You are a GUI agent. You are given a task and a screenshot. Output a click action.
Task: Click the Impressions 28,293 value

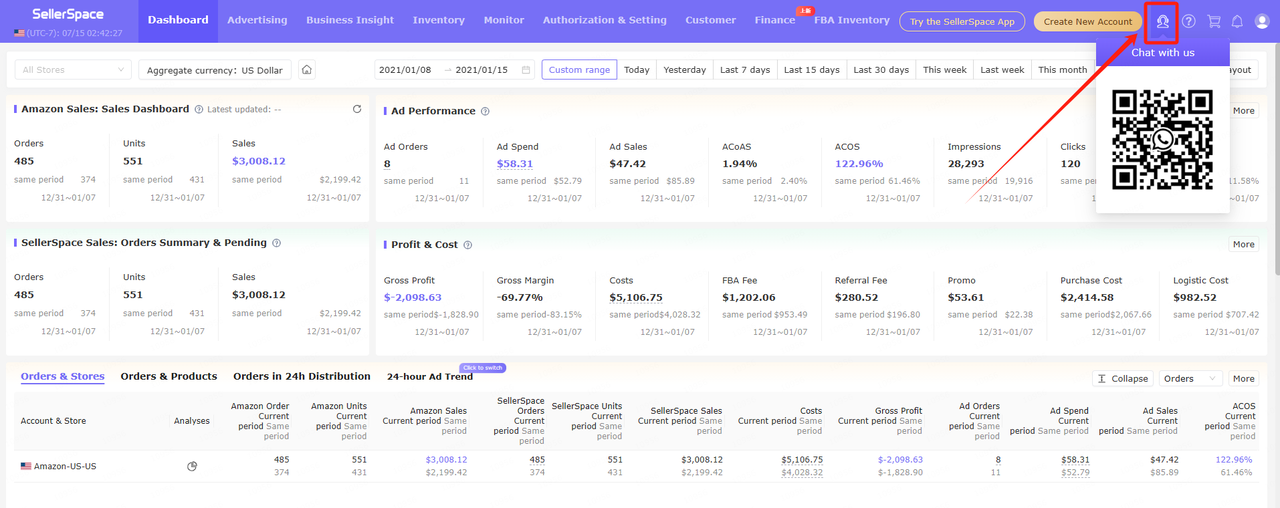coord(966,163)
